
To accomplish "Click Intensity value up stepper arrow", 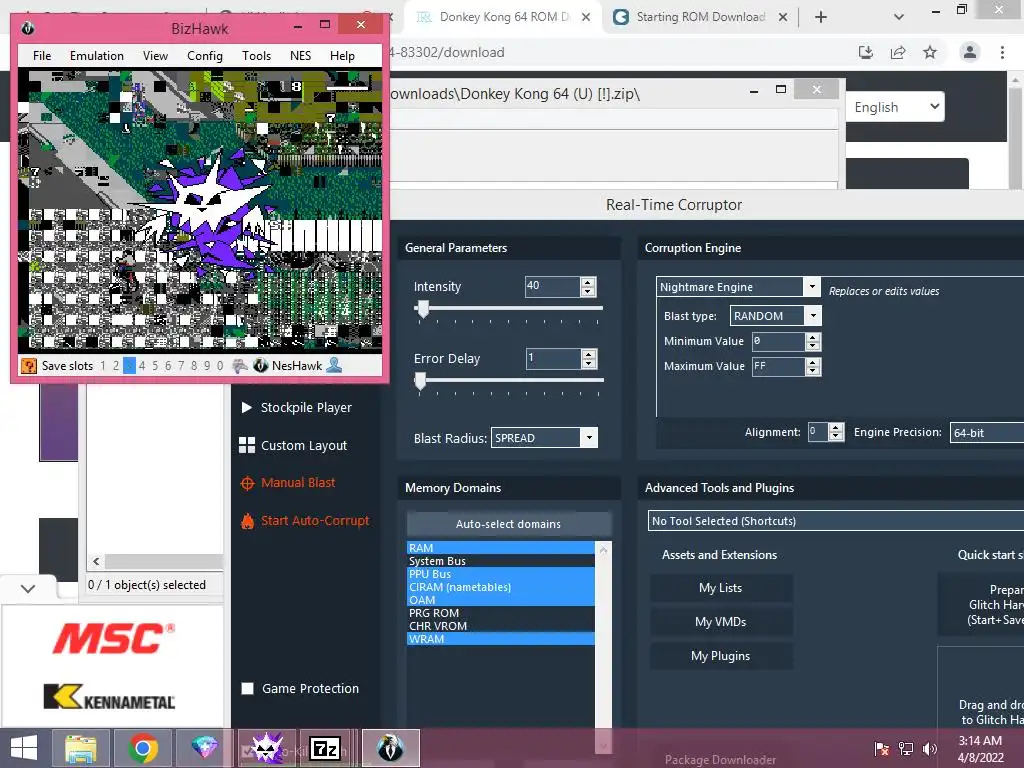I will (588, 282).
